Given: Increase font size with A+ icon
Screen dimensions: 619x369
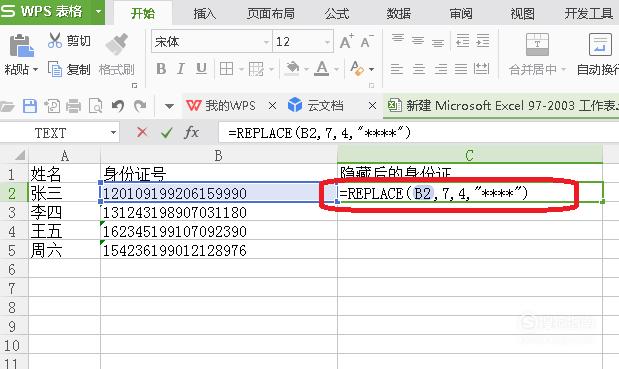Looking at the screenshot, I should point(346,41).
